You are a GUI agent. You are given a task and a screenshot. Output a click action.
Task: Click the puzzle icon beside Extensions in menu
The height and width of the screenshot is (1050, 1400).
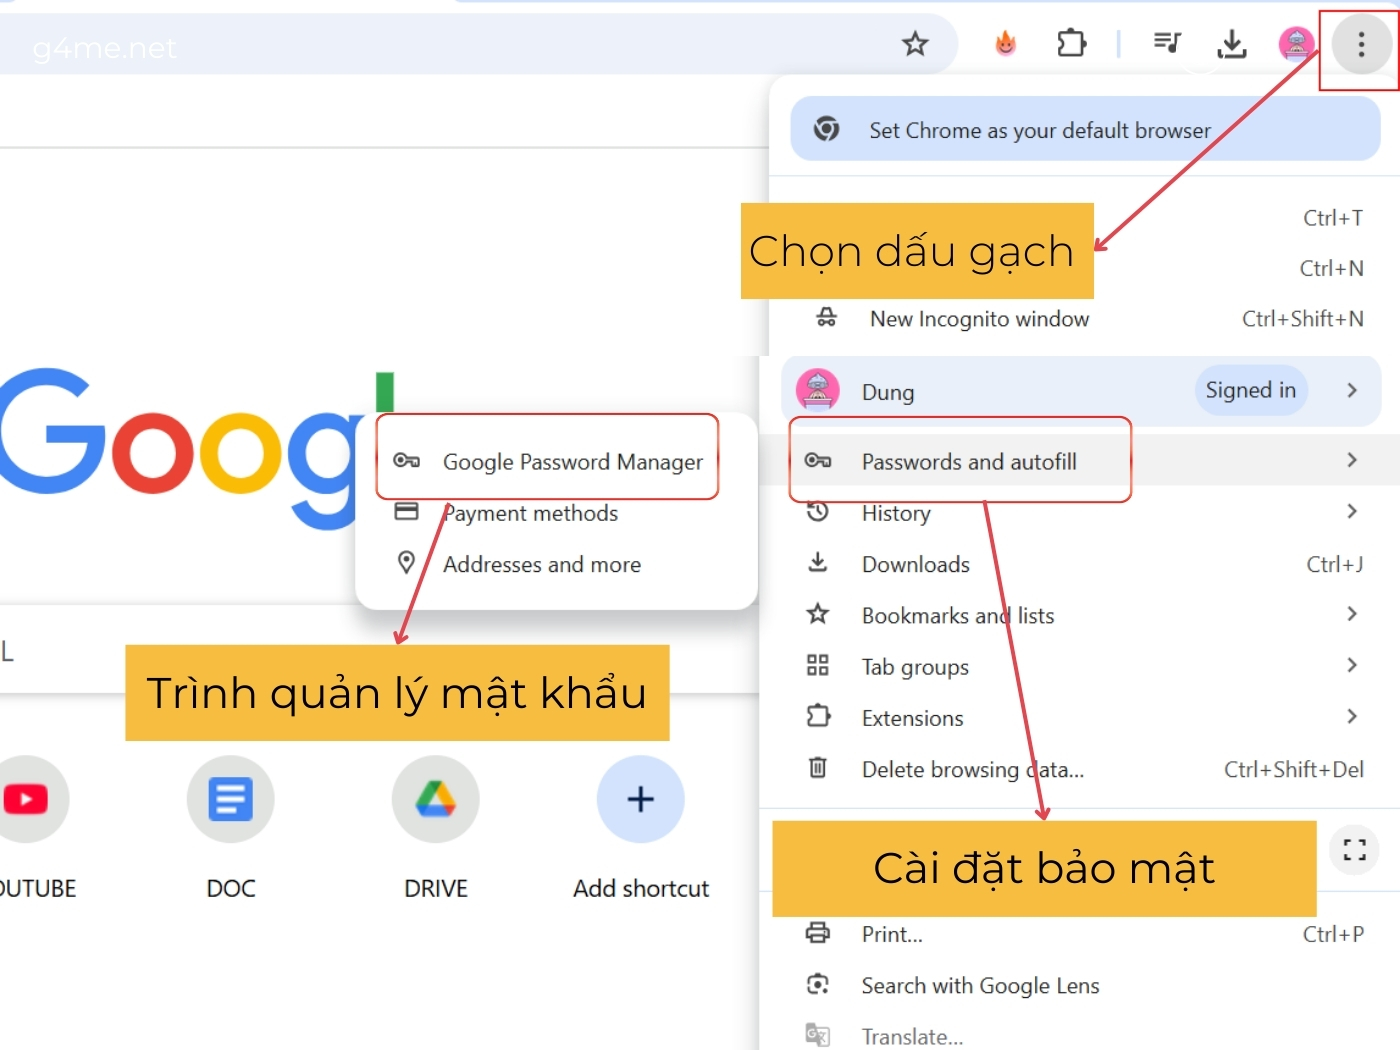point(818,715)
